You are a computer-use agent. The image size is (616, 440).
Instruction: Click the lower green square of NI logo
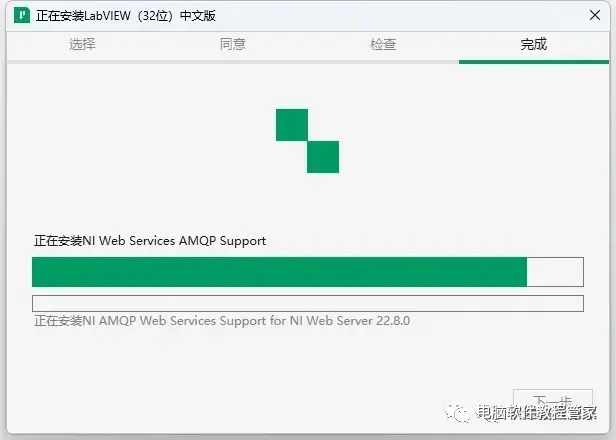(x=323, y=157)
